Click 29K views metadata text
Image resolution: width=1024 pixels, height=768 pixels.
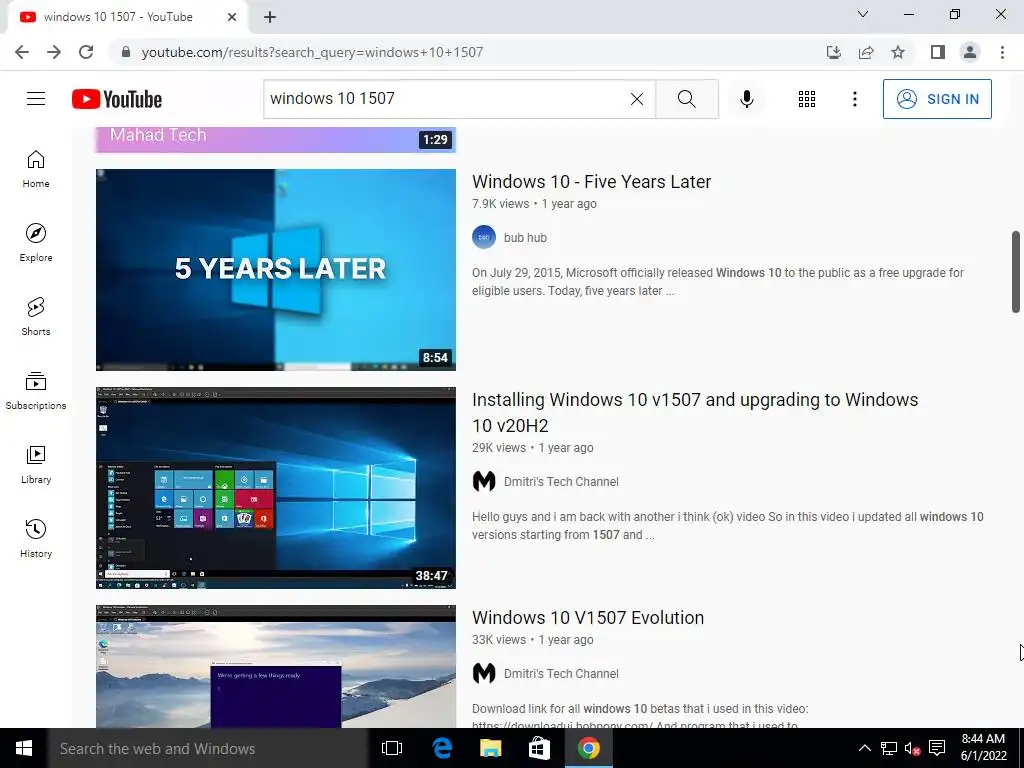pos(499,448)
